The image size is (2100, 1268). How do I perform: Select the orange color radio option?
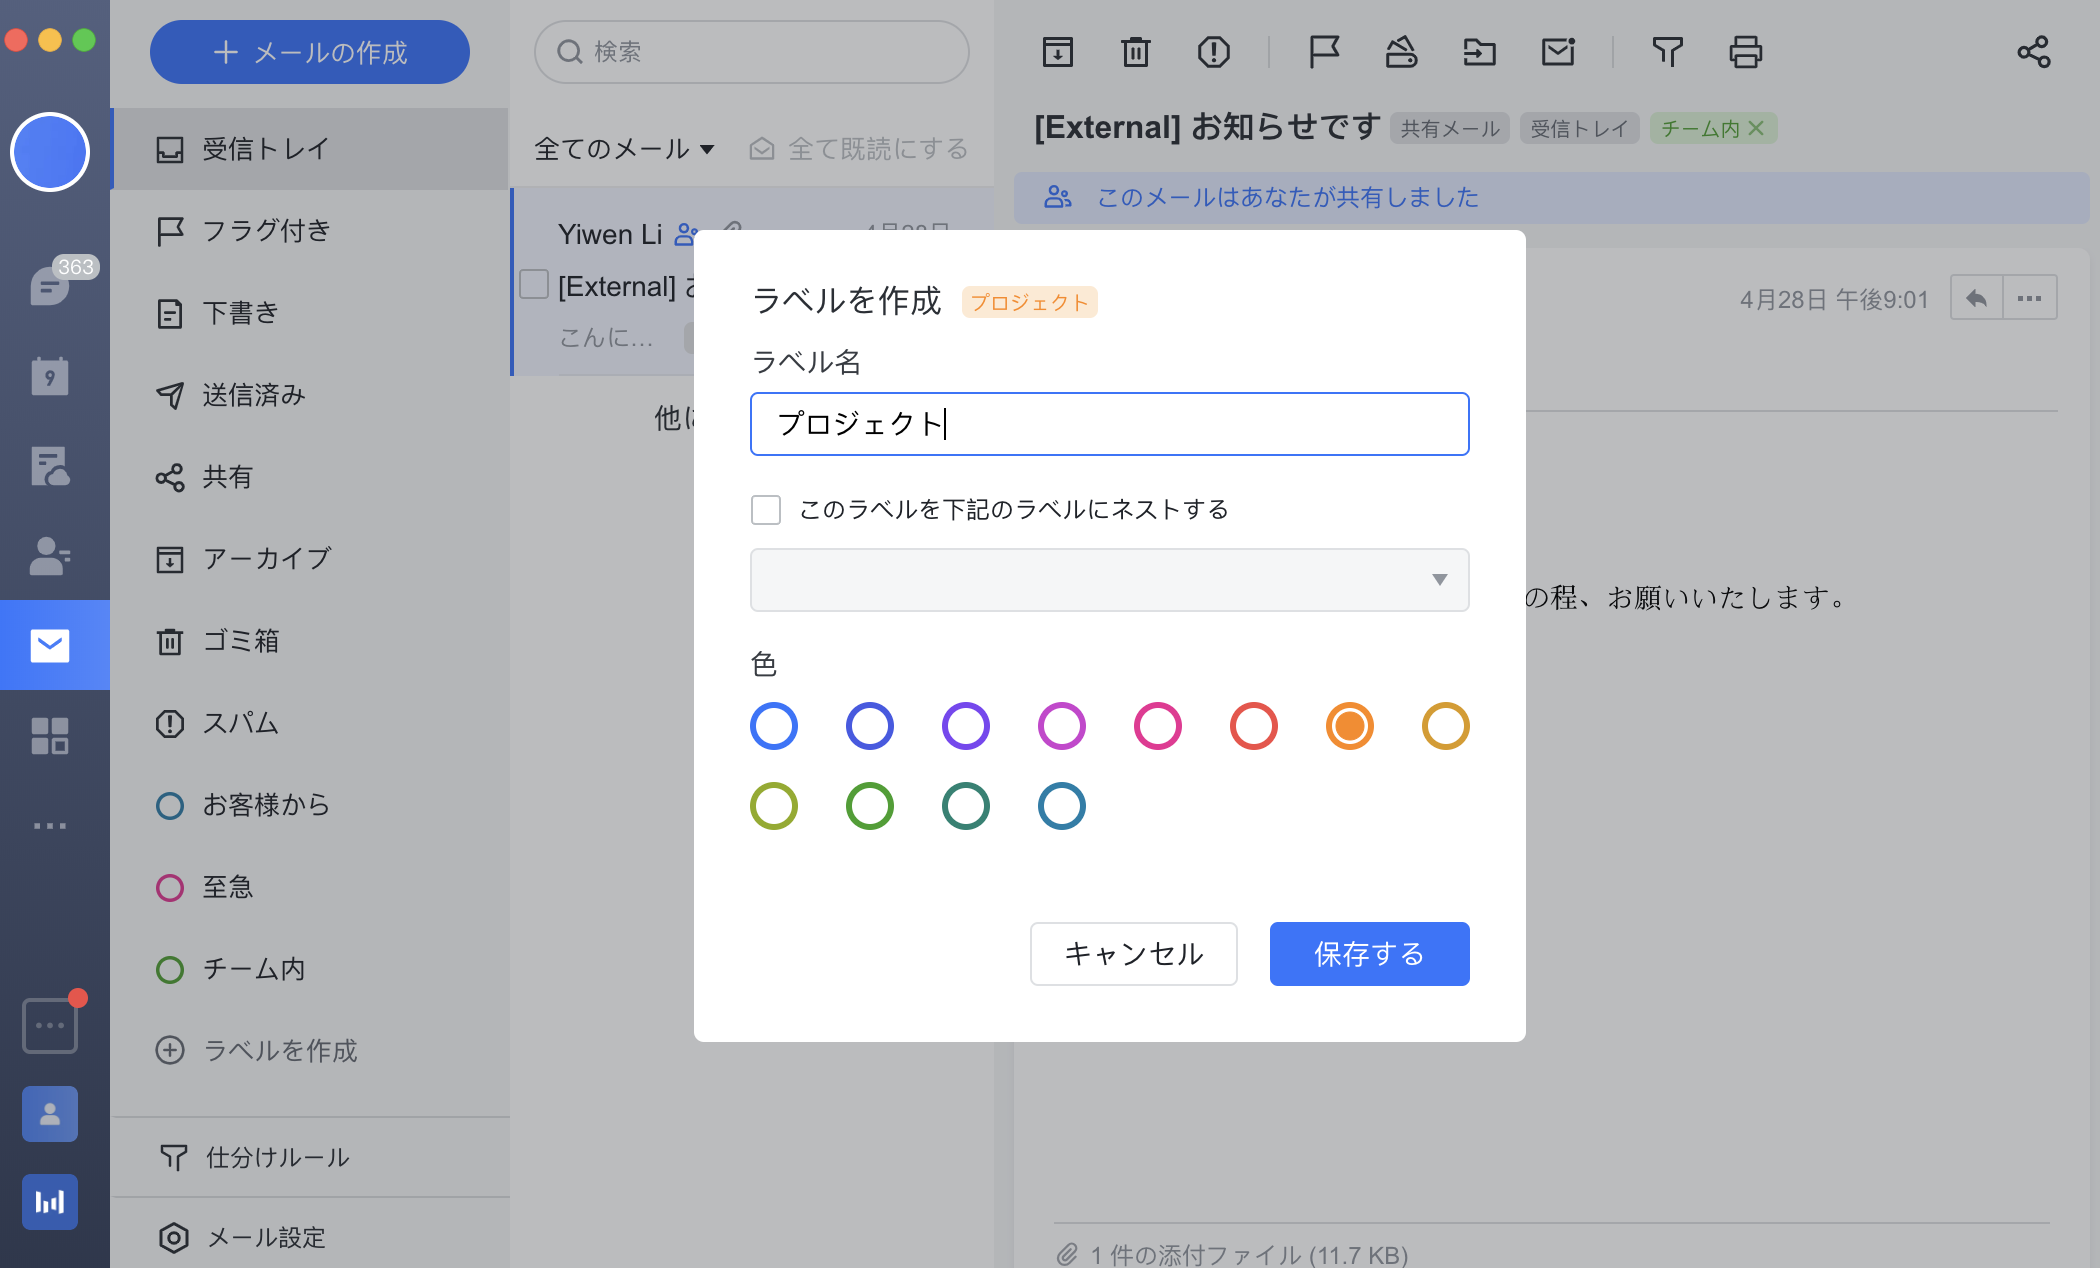click(1349, 726)
